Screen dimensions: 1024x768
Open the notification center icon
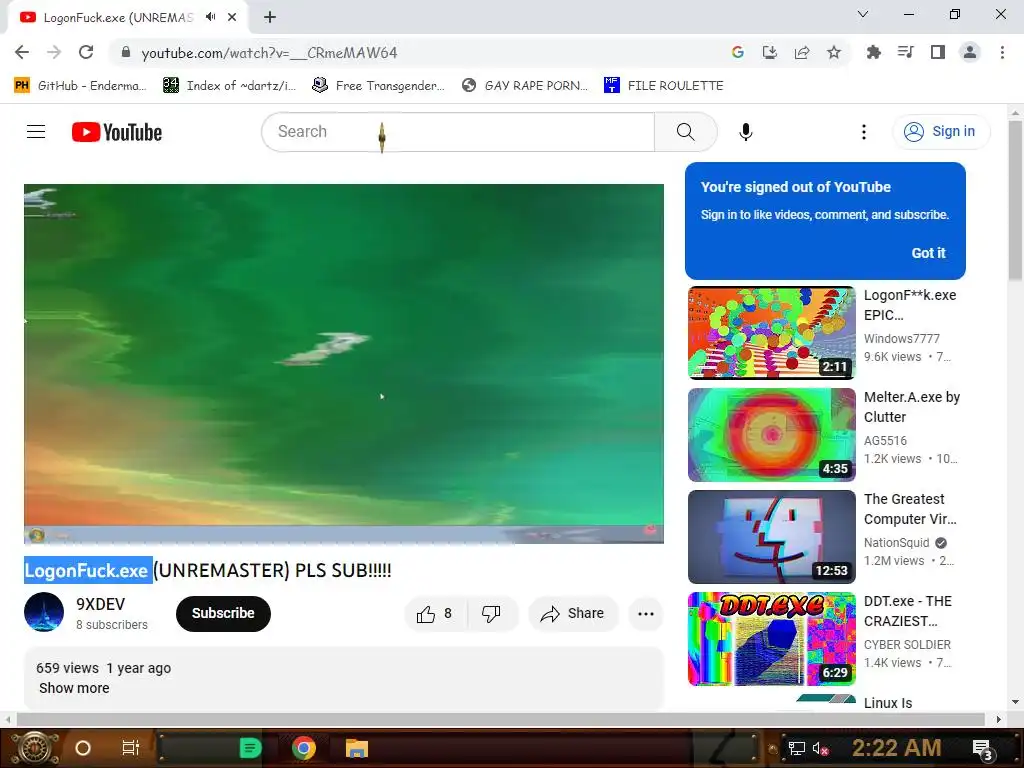983,749
